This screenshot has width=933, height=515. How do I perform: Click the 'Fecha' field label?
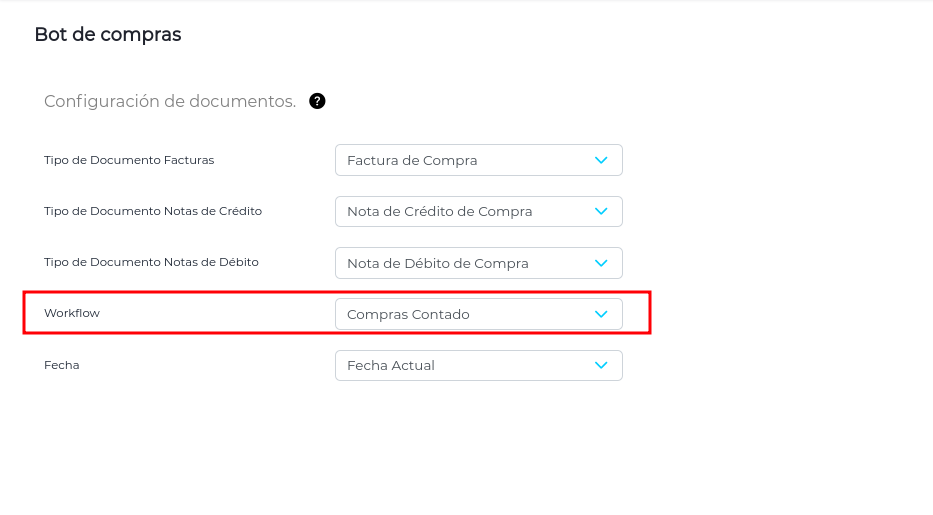click(62, 365)
